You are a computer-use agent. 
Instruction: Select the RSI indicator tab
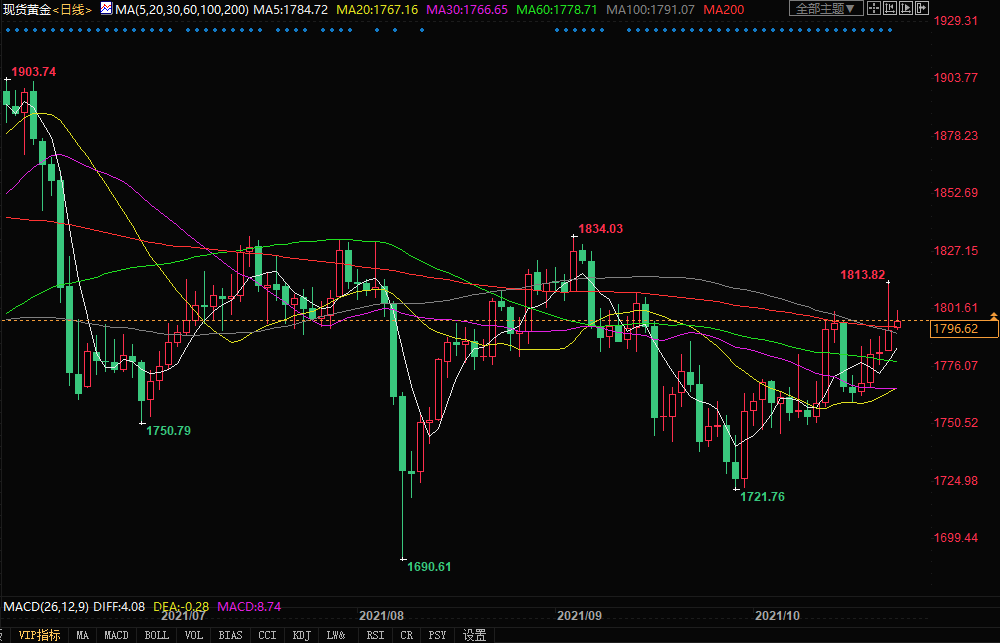(375, 635)
